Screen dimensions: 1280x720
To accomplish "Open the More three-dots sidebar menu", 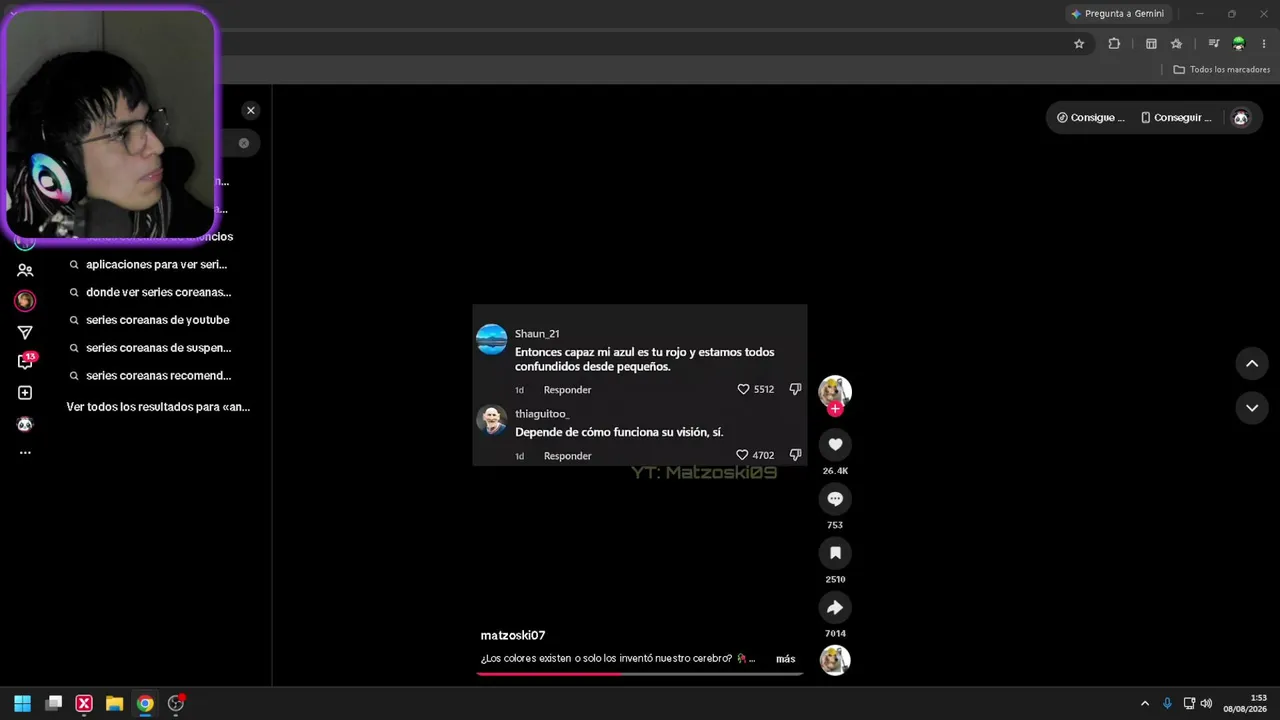I will pos(25,453).
